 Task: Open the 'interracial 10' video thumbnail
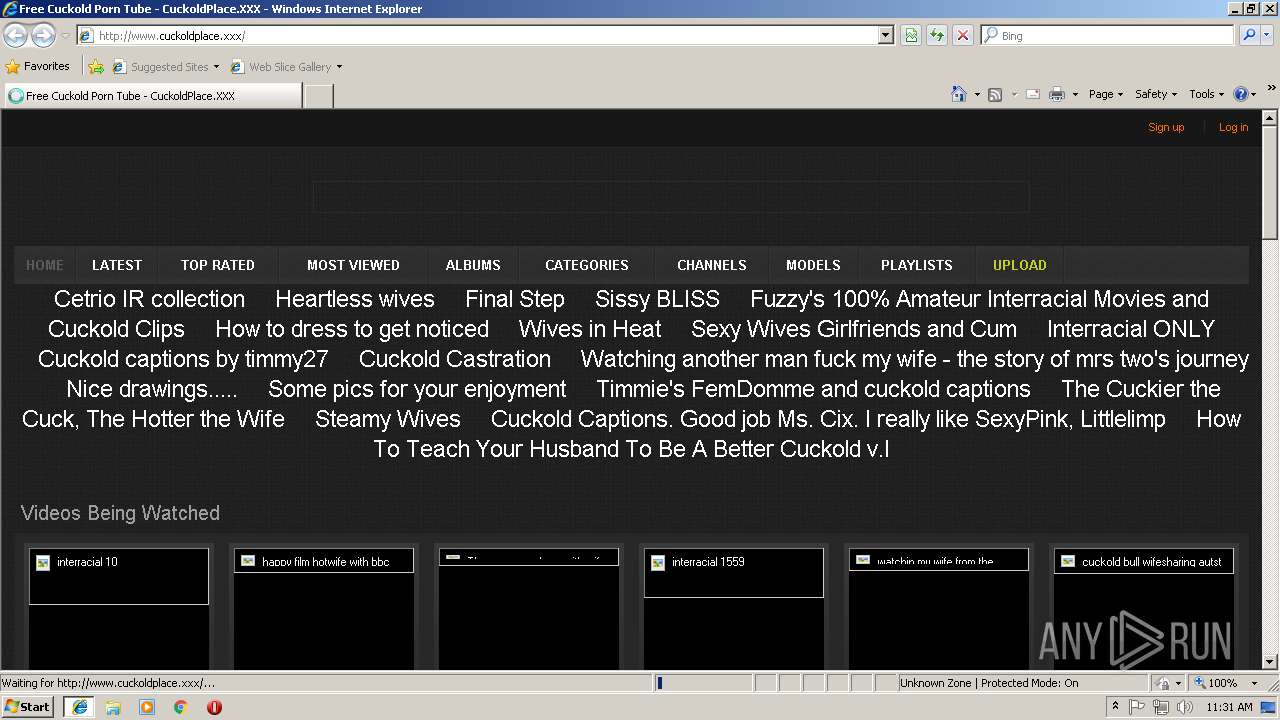[119, 576]
